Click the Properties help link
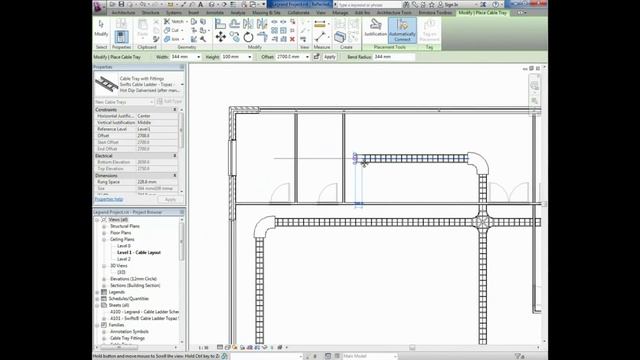This screenshot has width=640, height=360. tap(109, 199)
